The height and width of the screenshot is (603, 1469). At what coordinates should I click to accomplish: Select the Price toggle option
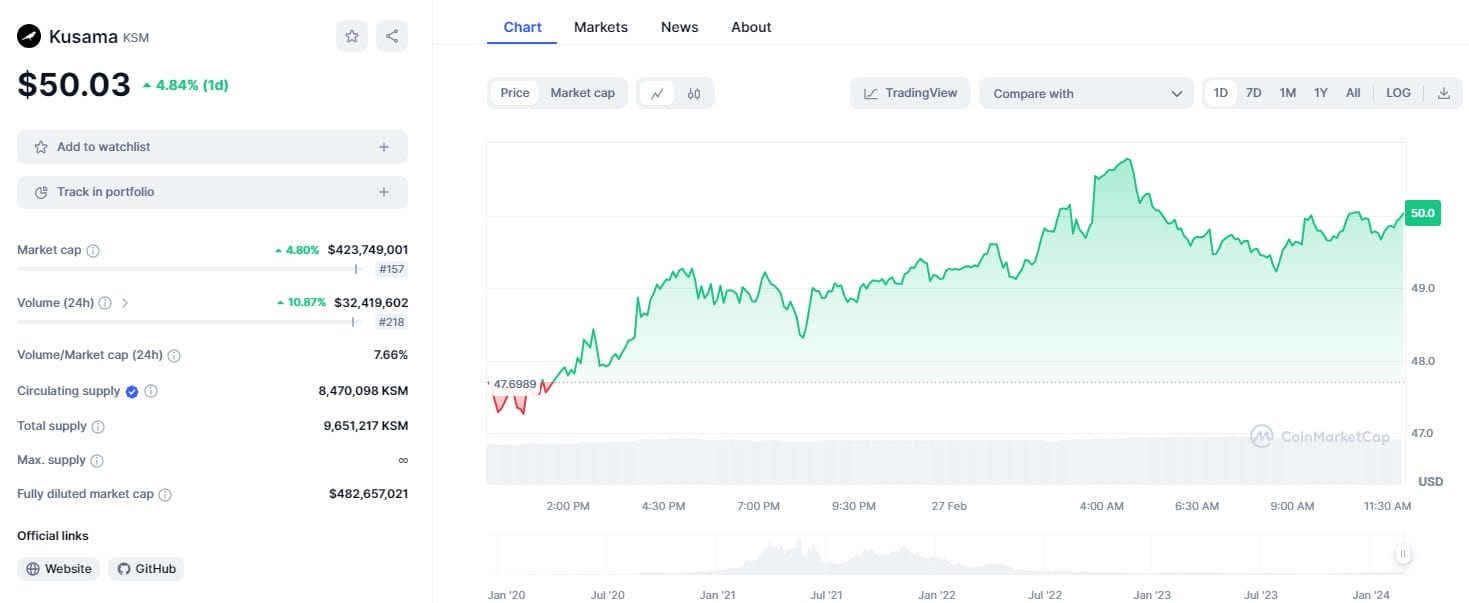tap(515, 93)
